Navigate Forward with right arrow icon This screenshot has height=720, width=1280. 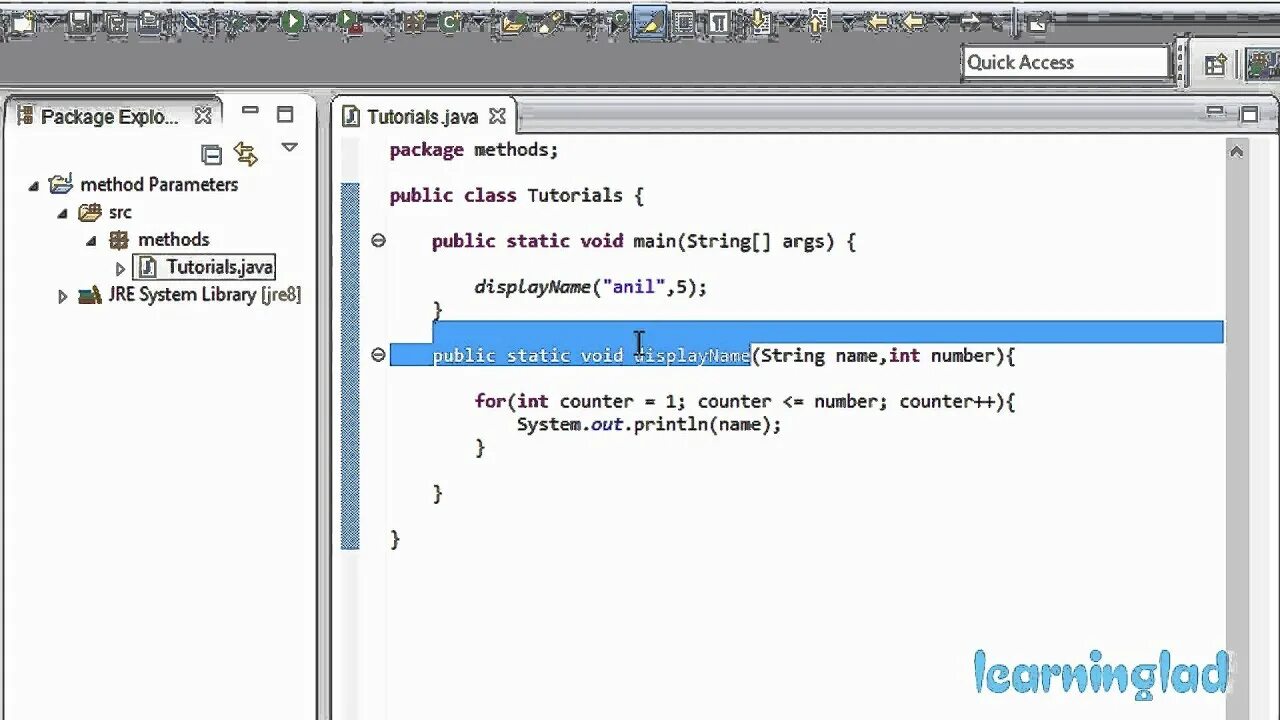coord(970,21)
